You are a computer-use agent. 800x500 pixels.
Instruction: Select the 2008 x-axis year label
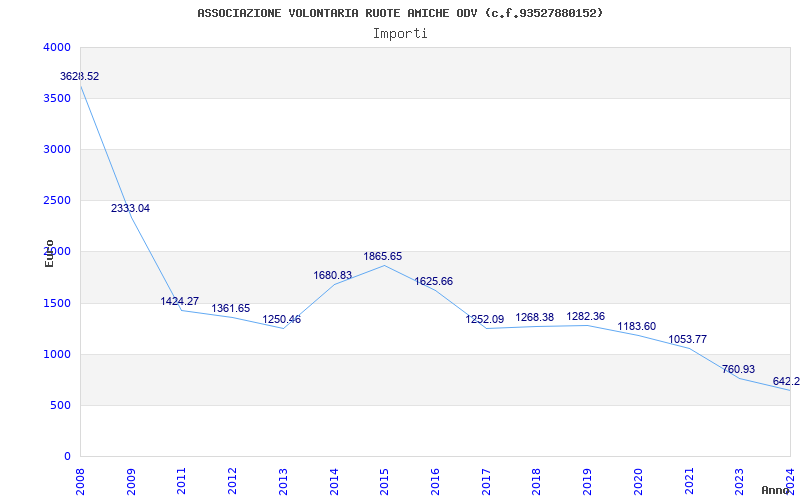coord(80,479)
